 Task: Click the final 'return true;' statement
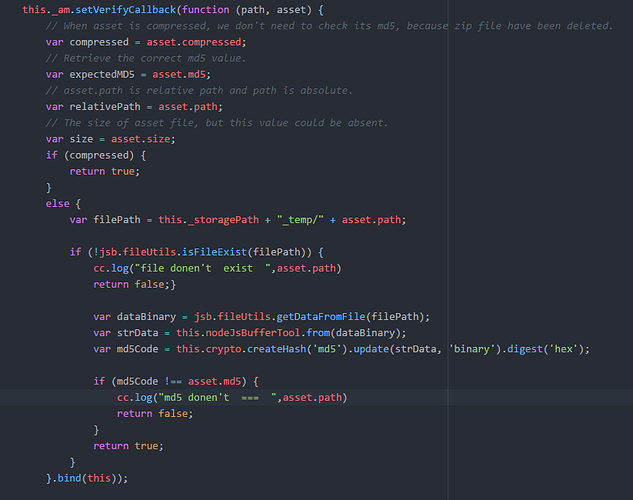(x=128, y=446)
